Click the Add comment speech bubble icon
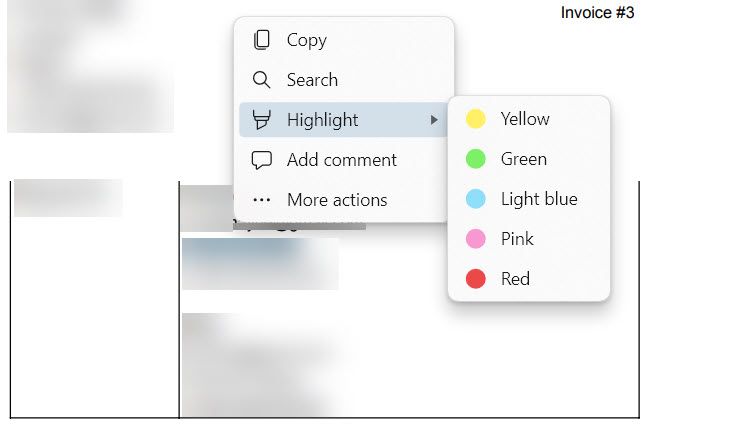The width and height of the screenshot is (750, 429). pos(262,160)
